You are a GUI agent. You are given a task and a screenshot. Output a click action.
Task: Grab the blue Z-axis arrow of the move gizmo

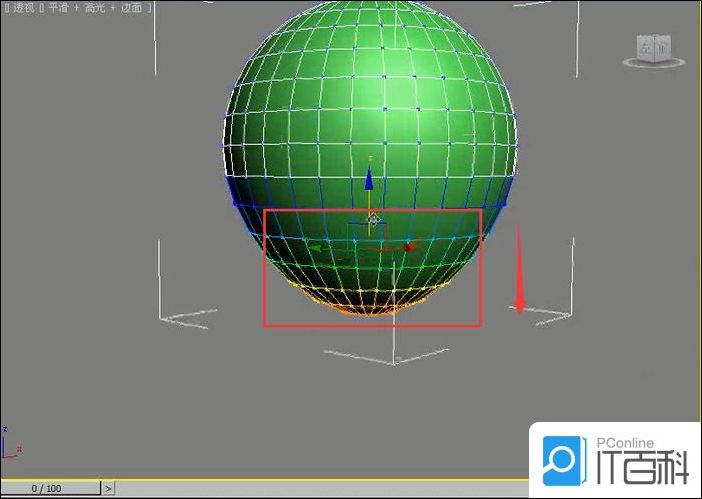tap(368, 178)
